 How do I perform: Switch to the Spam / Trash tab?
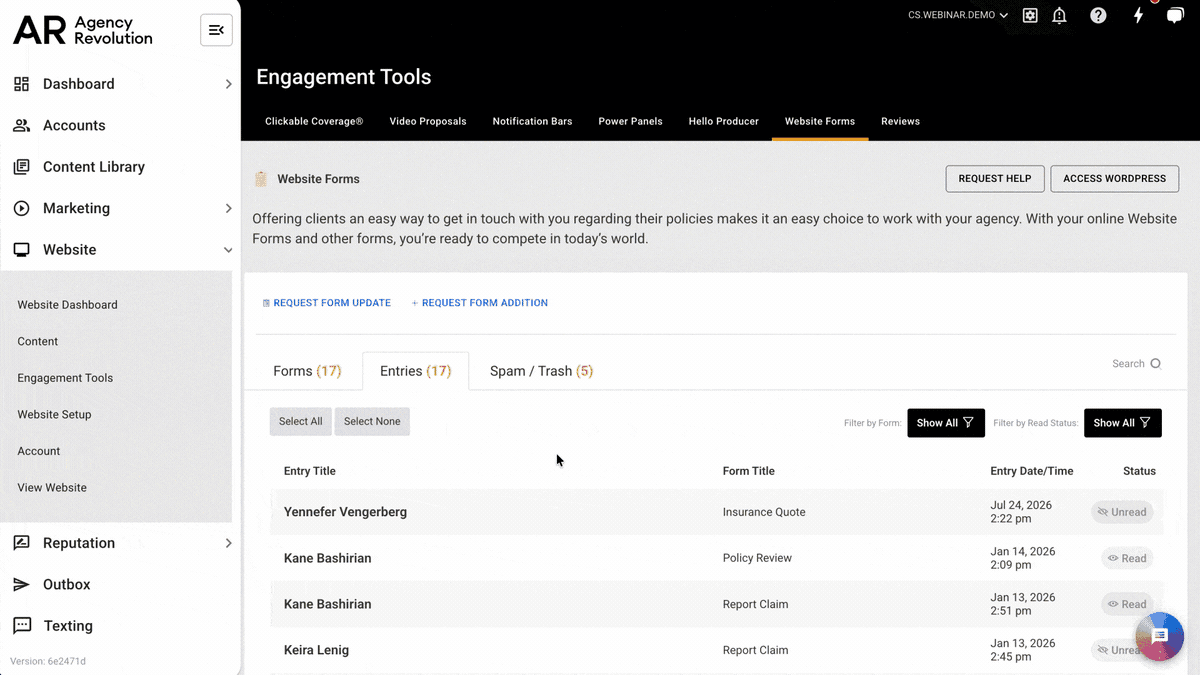point(541,371)
